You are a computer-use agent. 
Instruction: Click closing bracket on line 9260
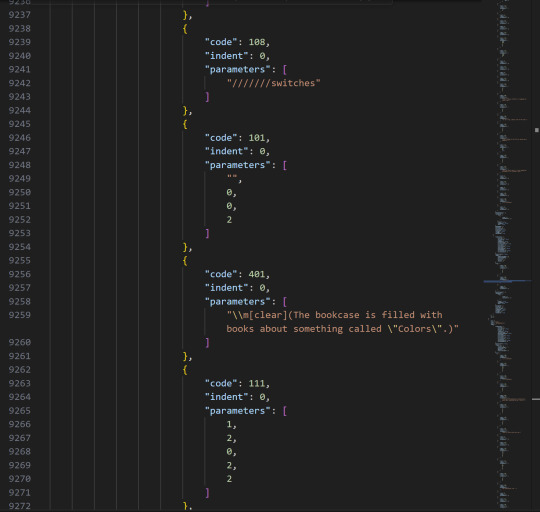[207, 342]
